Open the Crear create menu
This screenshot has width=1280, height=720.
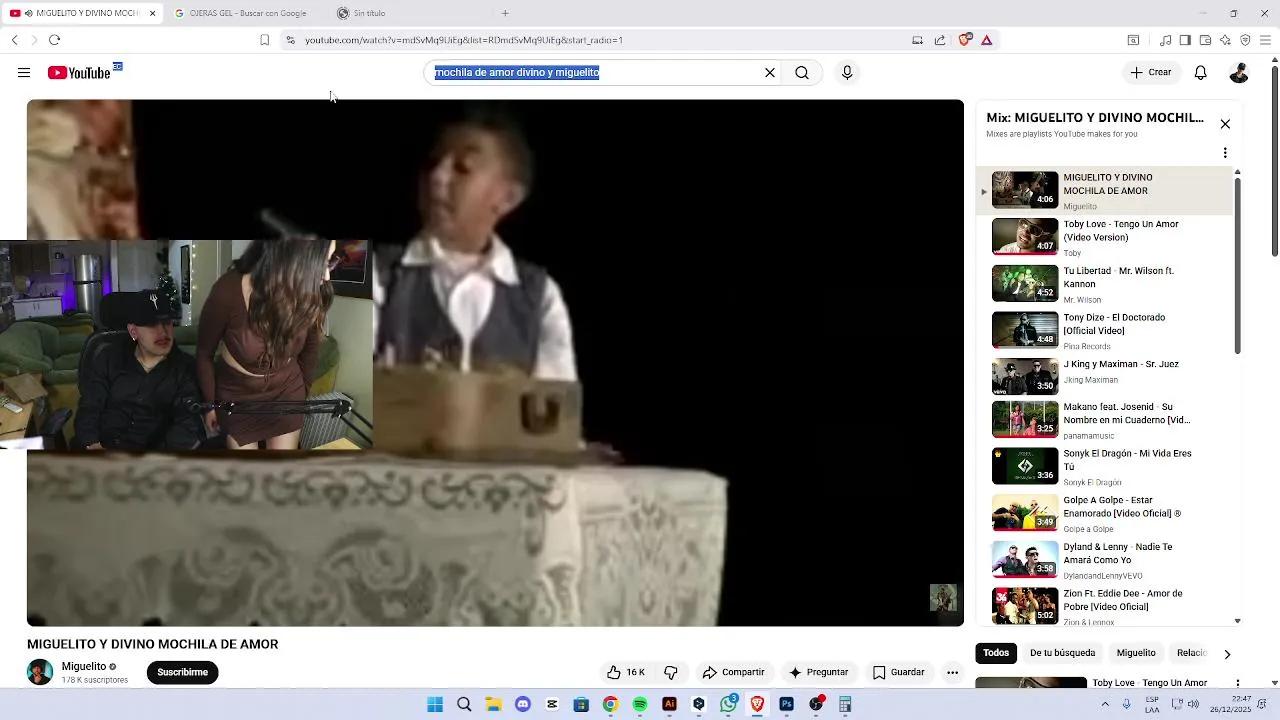pos(1151,73)
